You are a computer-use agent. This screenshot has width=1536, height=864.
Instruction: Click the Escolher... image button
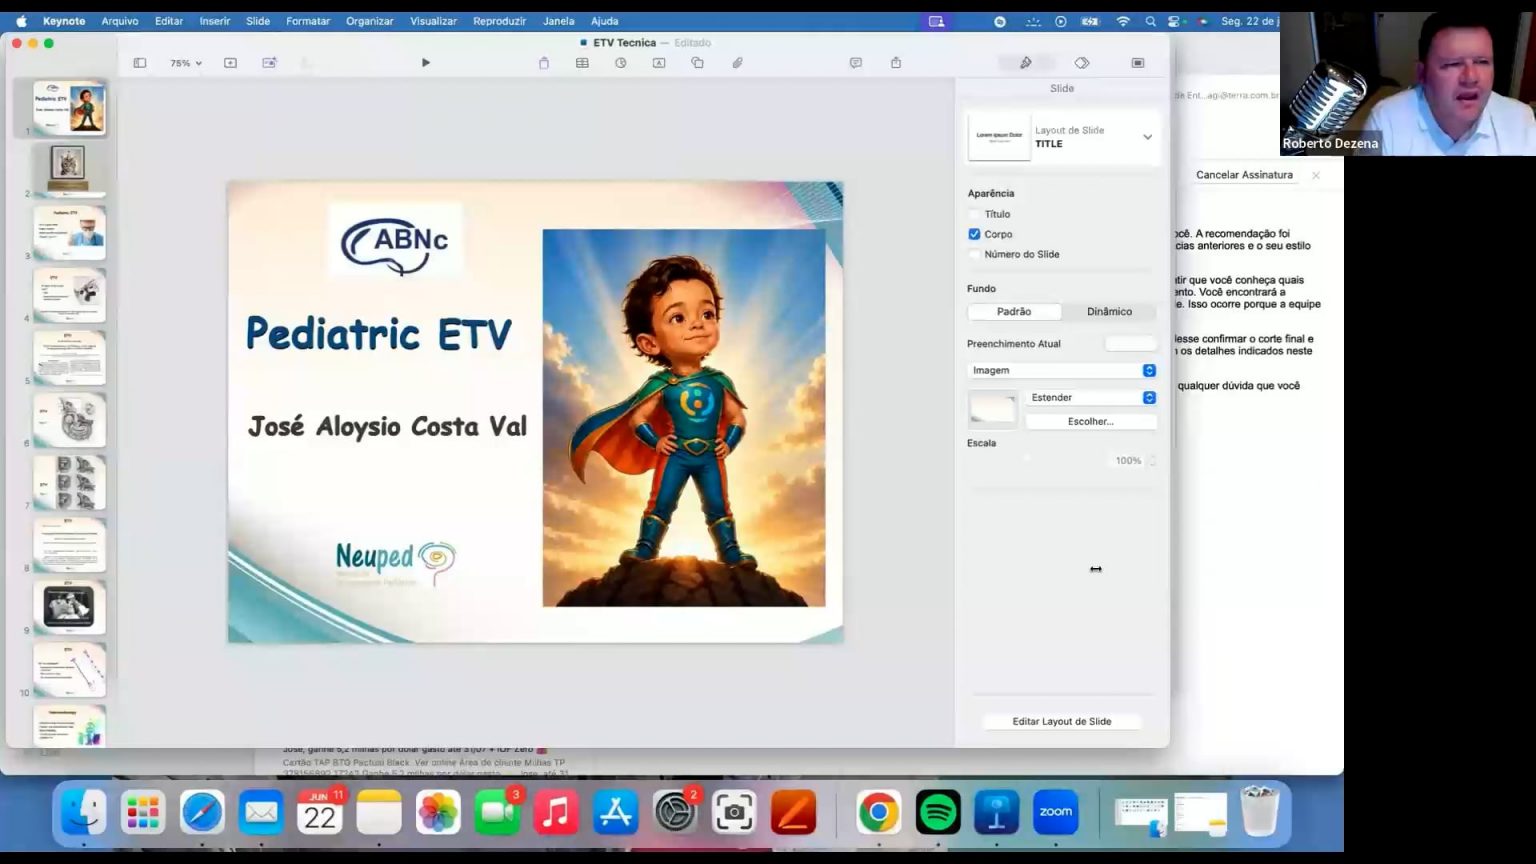pos(1091,421)
